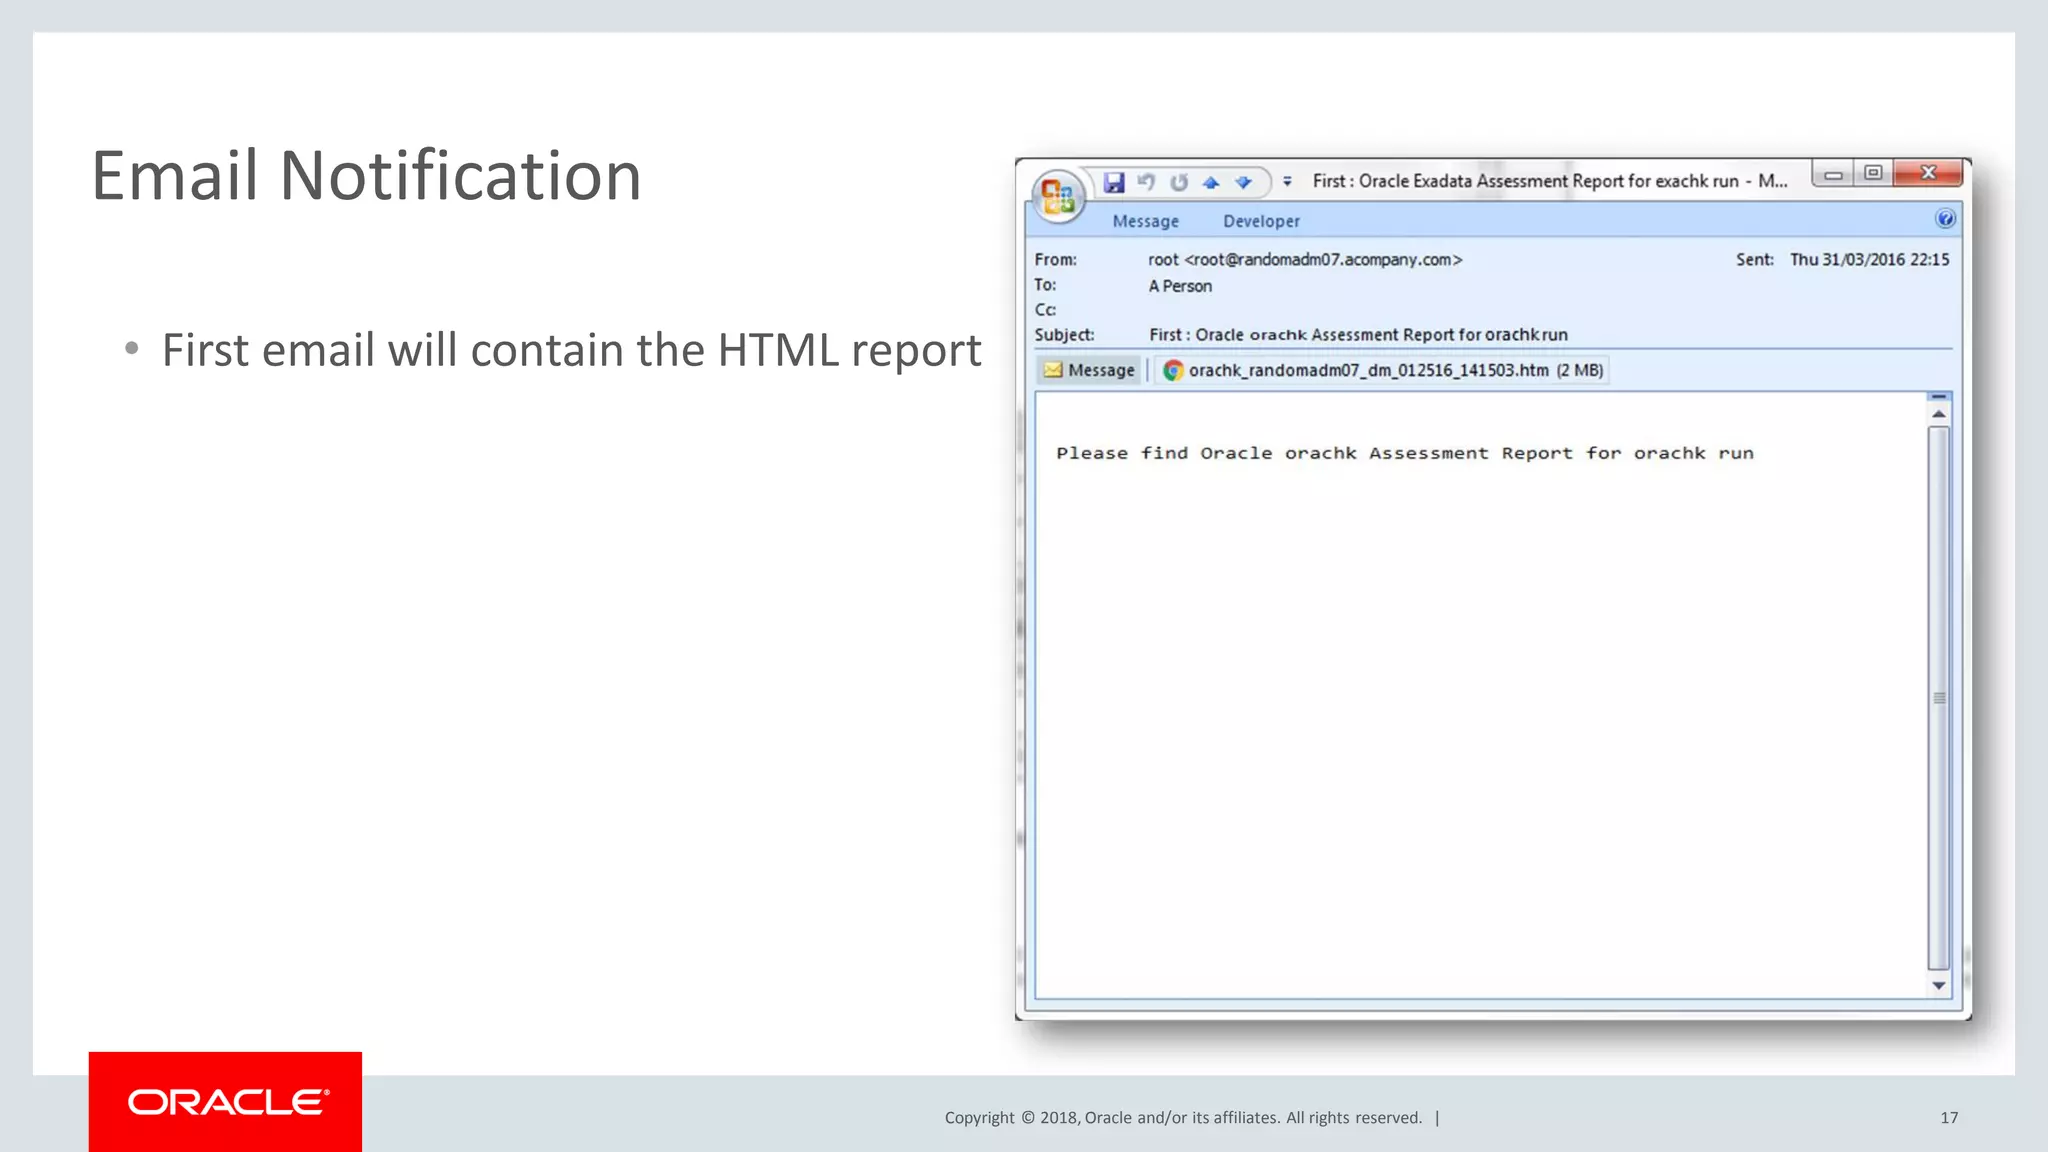The height and width of the screenshot is (1152, 2048).
Task: Click recipient A Person
Action: (1180, 286)
